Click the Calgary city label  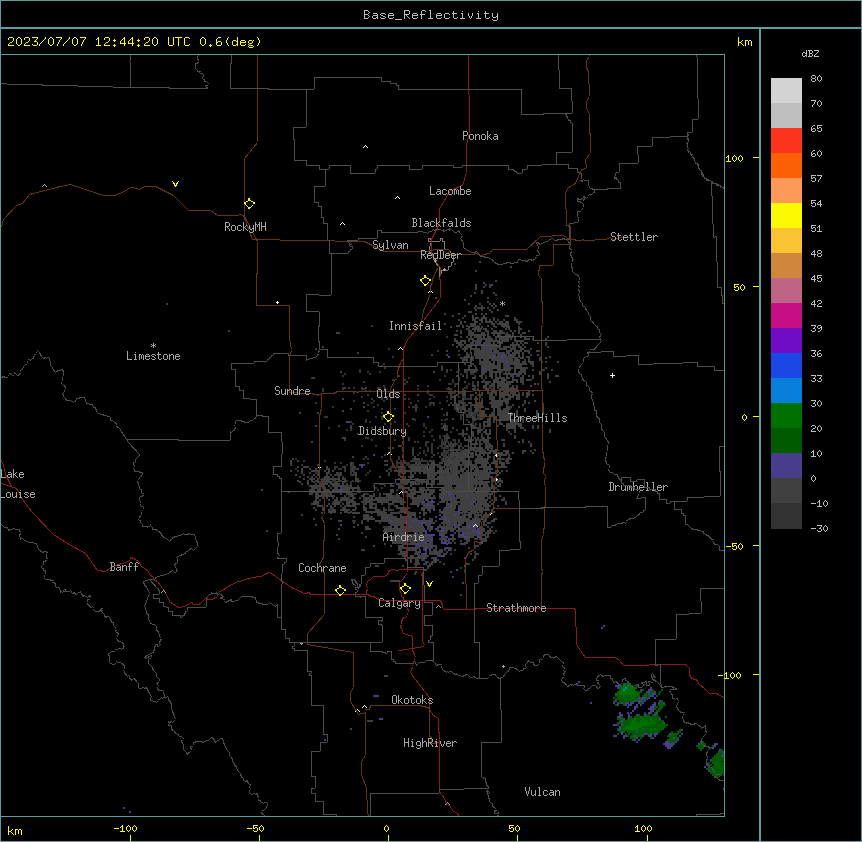tap(399, 603)
